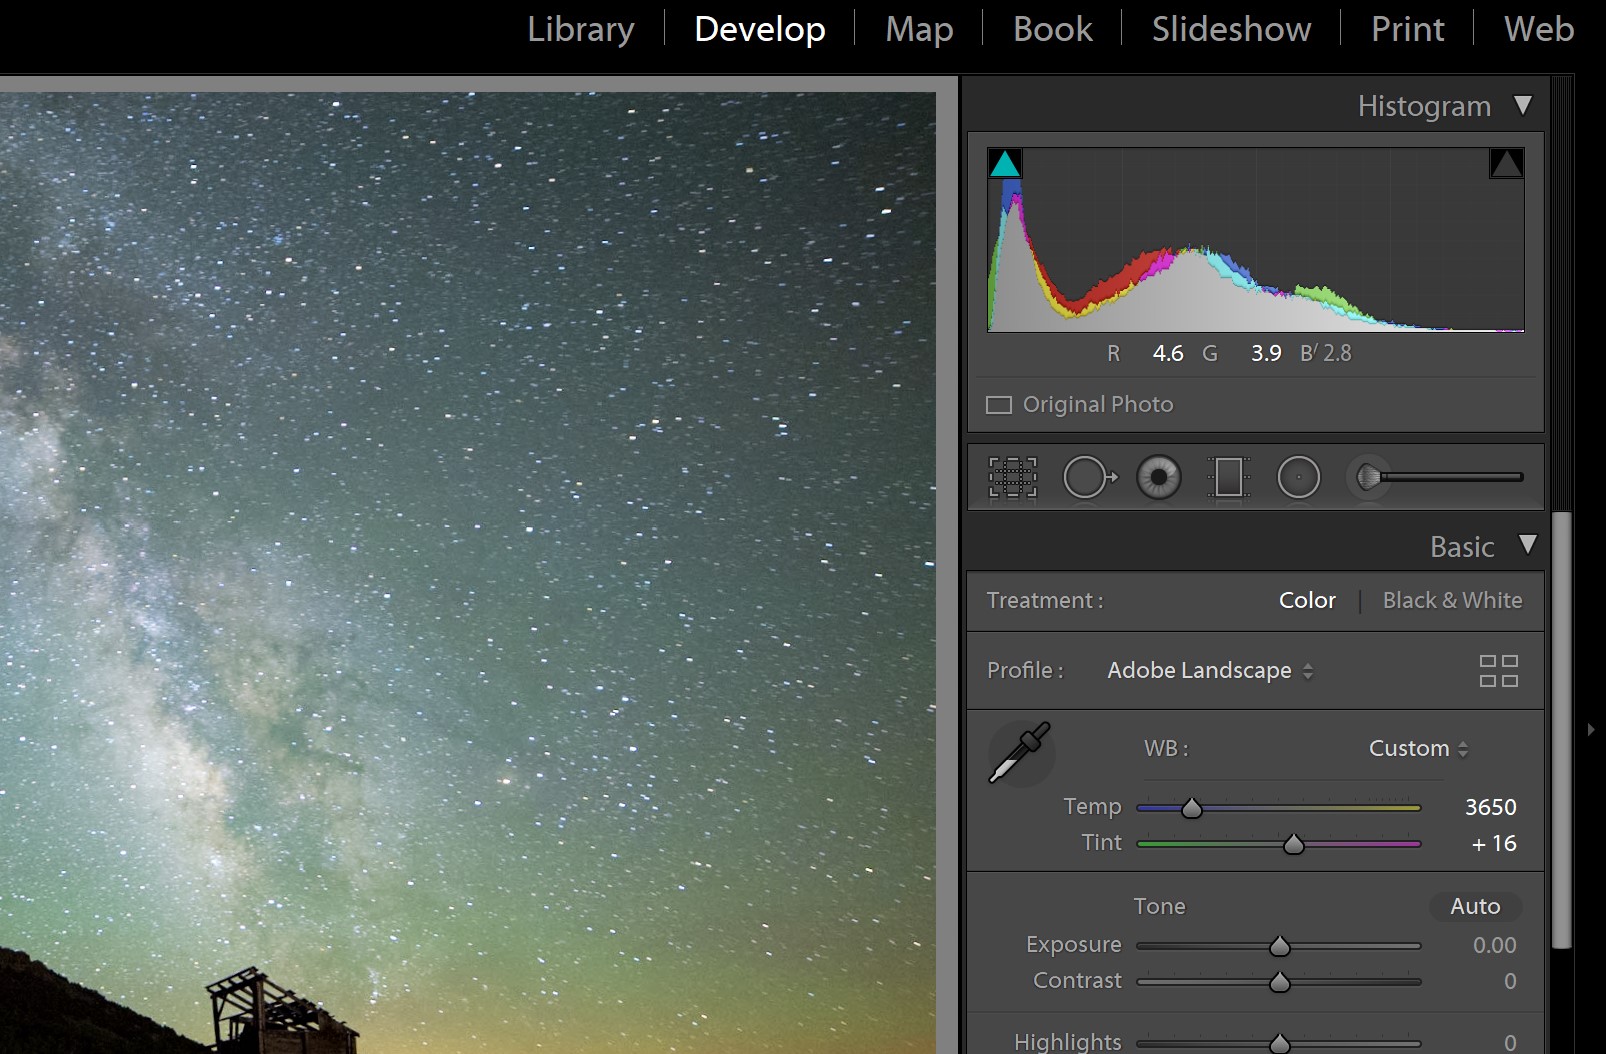Open the Slideshow module
The height and width of the screenshot is (1054, 1606).
pos(1231,28)
